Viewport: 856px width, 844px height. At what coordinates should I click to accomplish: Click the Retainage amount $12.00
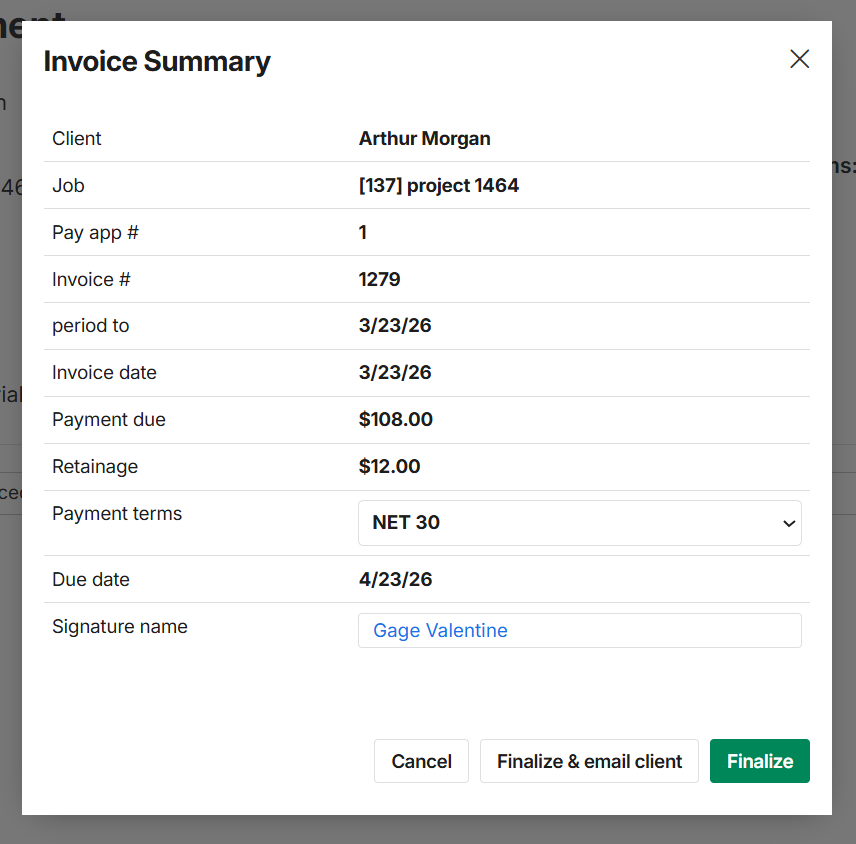(389, 467)
